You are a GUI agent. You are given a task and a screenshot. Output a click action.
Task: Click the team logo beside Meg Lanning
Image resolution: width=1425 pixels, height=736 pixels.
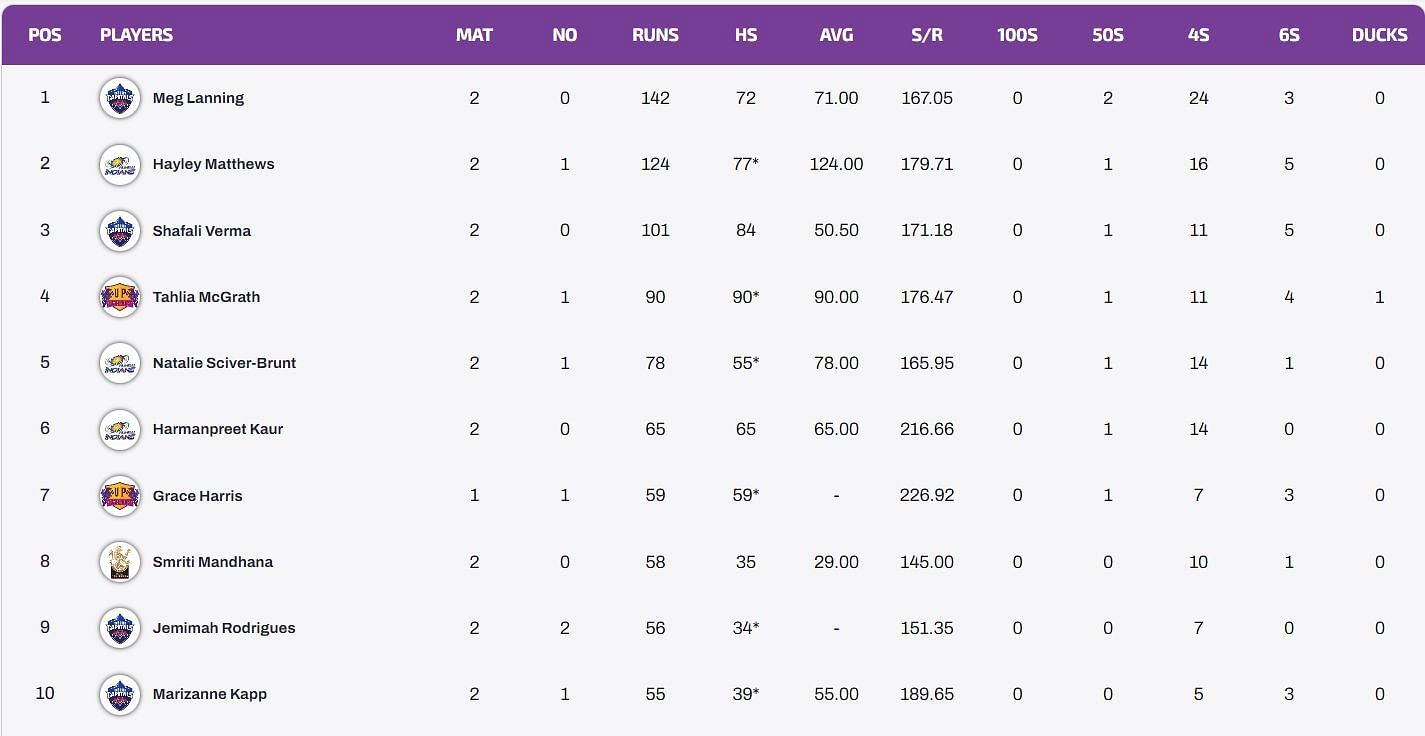pos(120,98)
